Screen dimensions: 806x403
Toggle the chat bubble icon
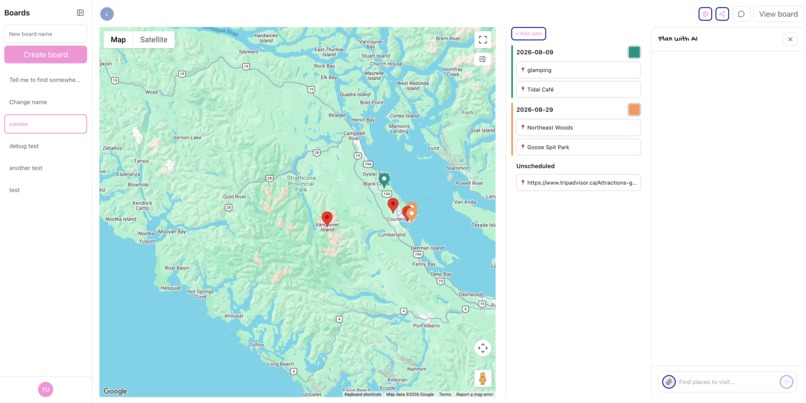[x=741, y=14]
